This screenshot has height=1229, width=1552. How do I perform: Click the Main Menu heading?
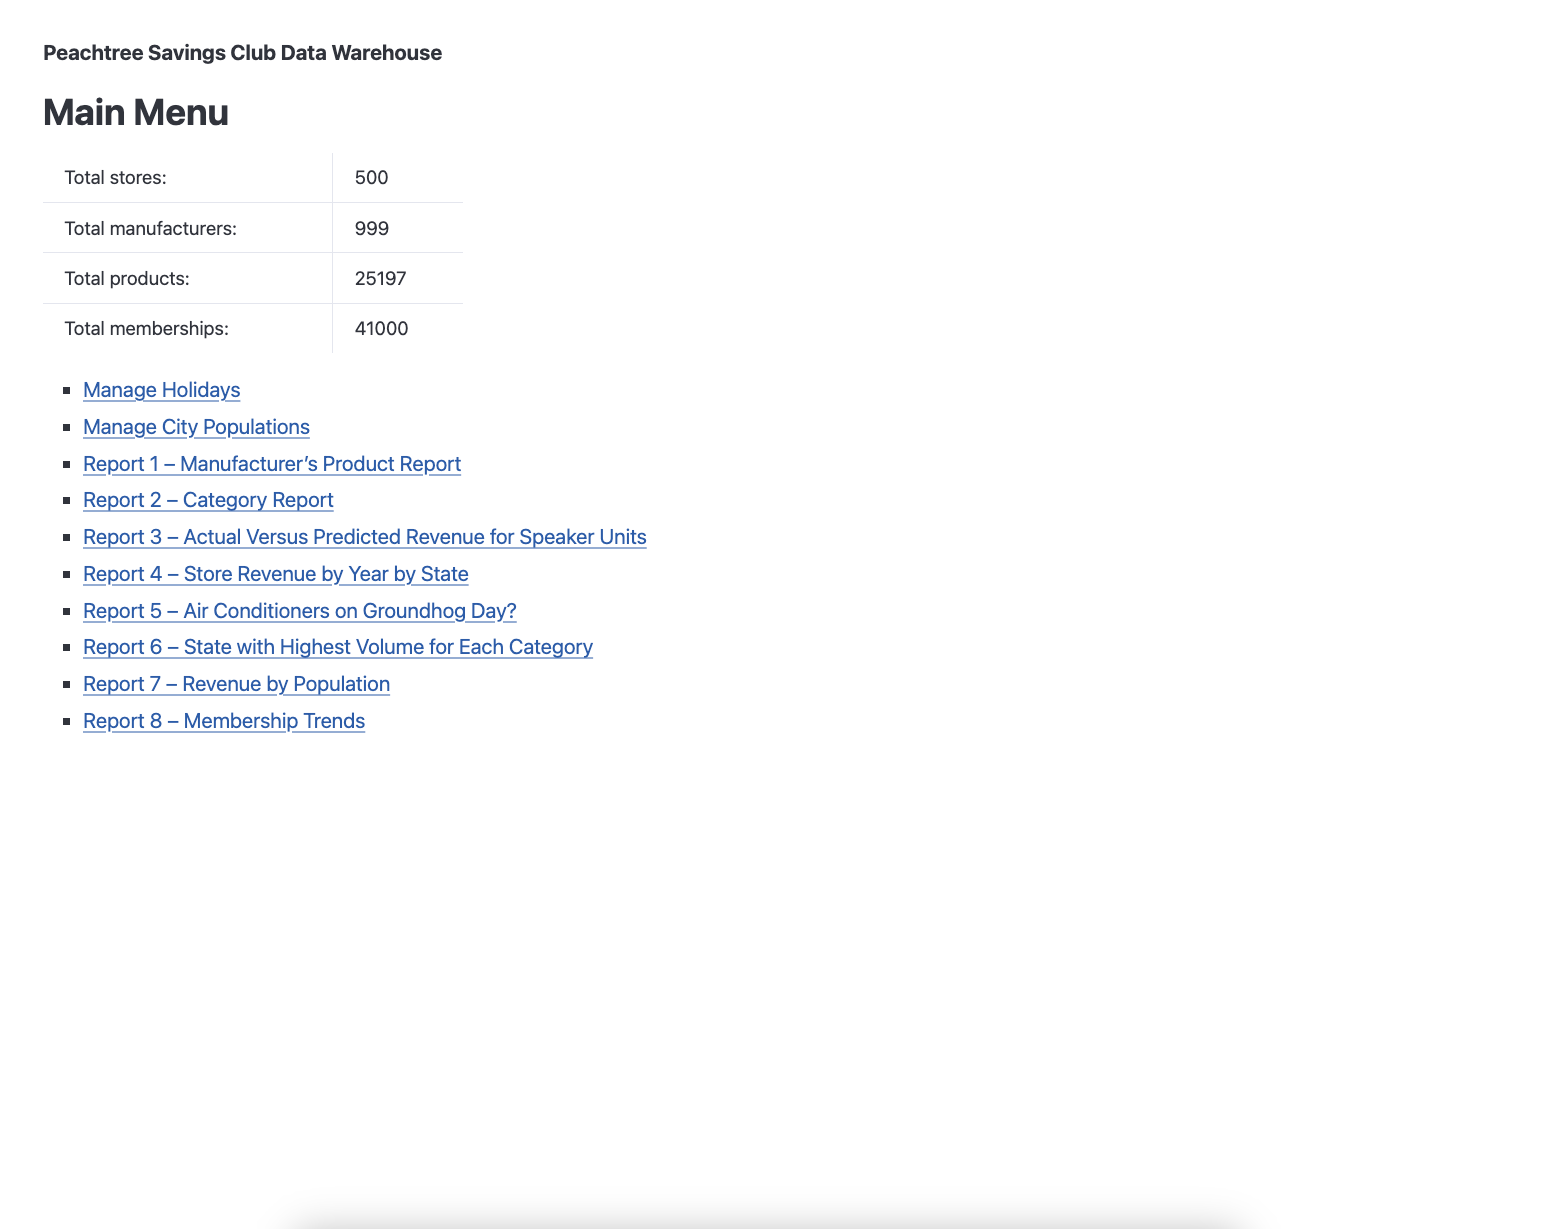click(x=135, y=112)
